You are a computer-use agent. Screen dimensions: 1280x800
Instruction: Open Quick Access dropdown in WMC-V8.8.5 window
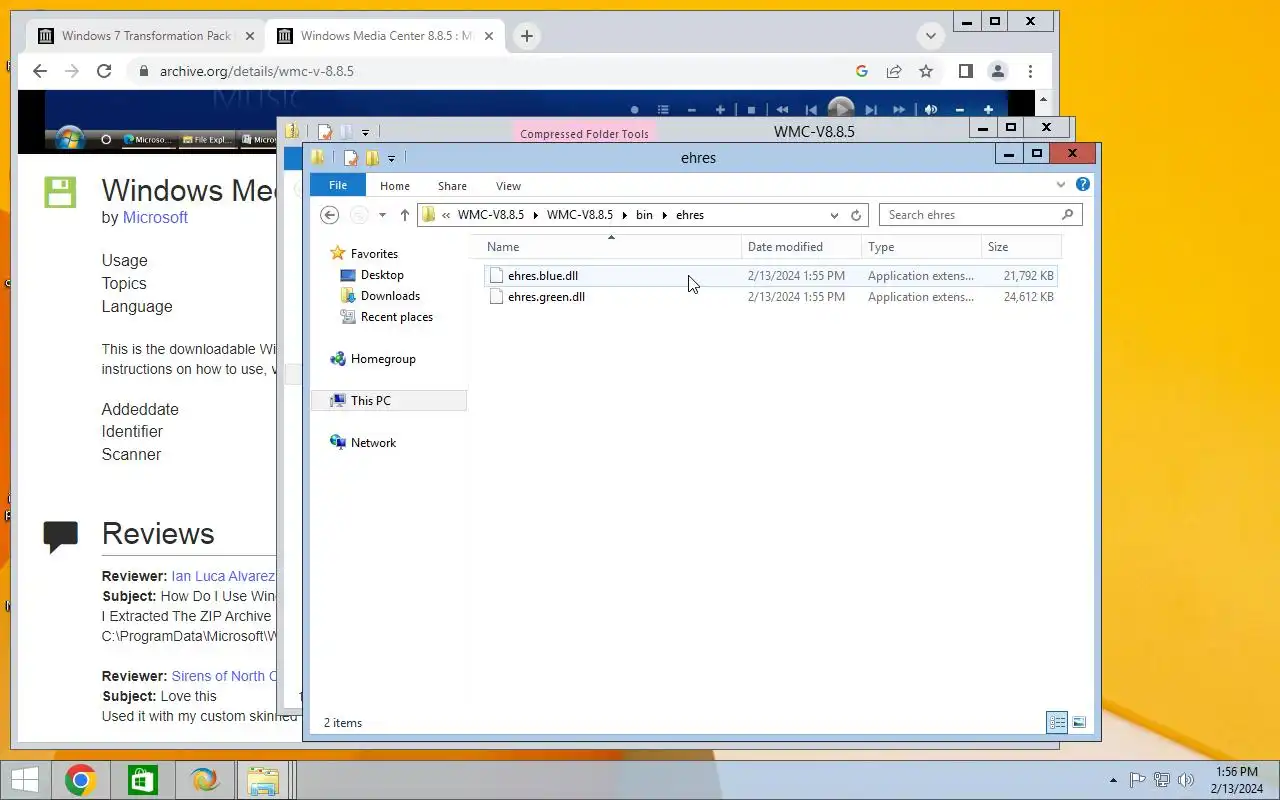click(365, 132)
